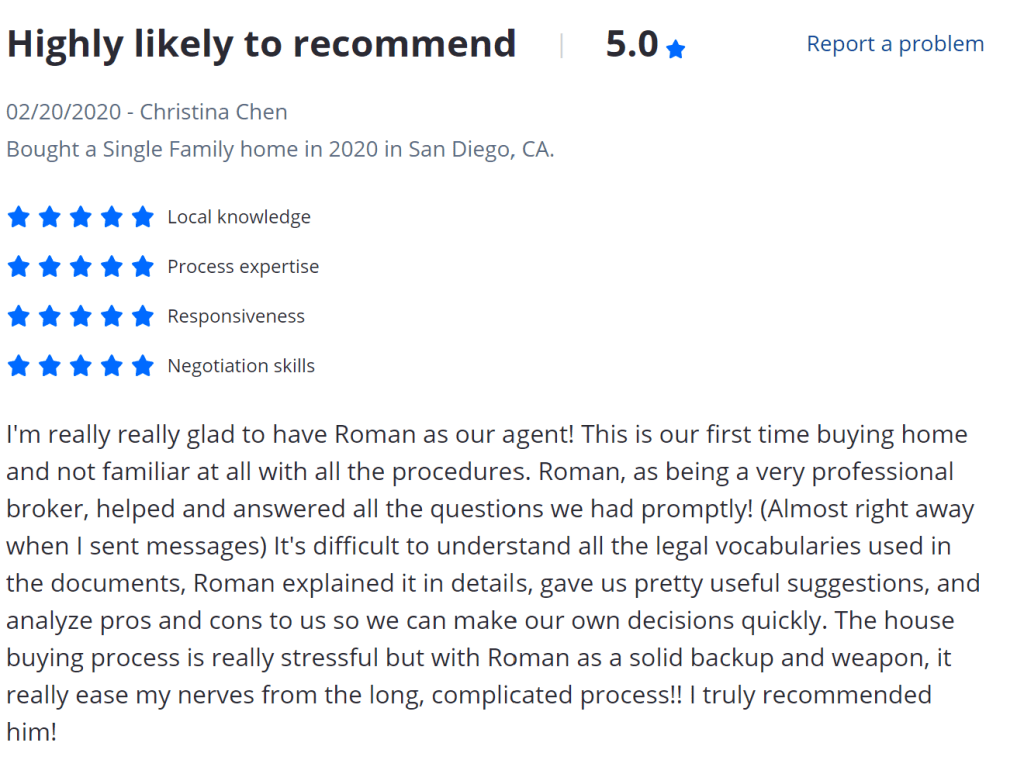This screenshot has height=760, width=1024.
Task: Click the fourth star for Responsiveness
Action: tap(112, 316)
